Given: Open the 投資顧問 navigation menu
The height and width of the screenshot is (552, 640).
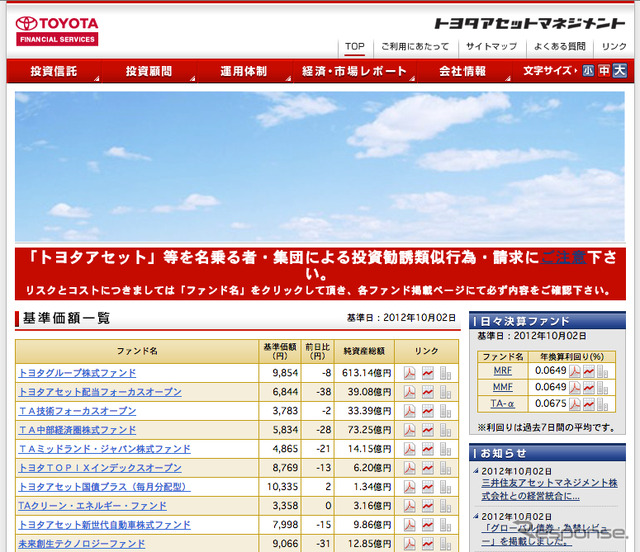Looking at the screenshot, I should click(149, 71).
